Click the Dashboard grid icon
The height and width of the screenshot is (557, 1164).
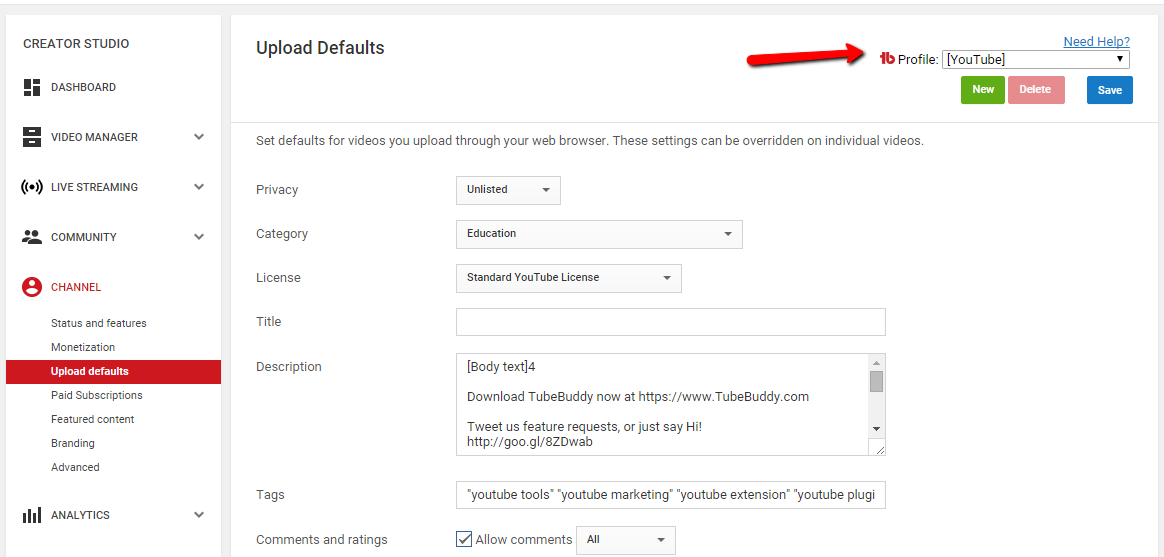[x=32, y=88]
